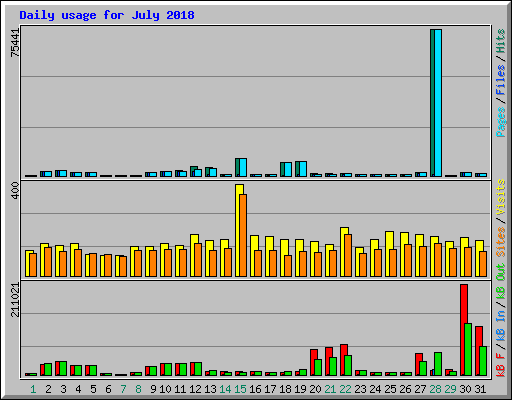Screen dimensions: 512x400
Task: Click day 13 on the x-axis
Action: (x=210, y=389)
